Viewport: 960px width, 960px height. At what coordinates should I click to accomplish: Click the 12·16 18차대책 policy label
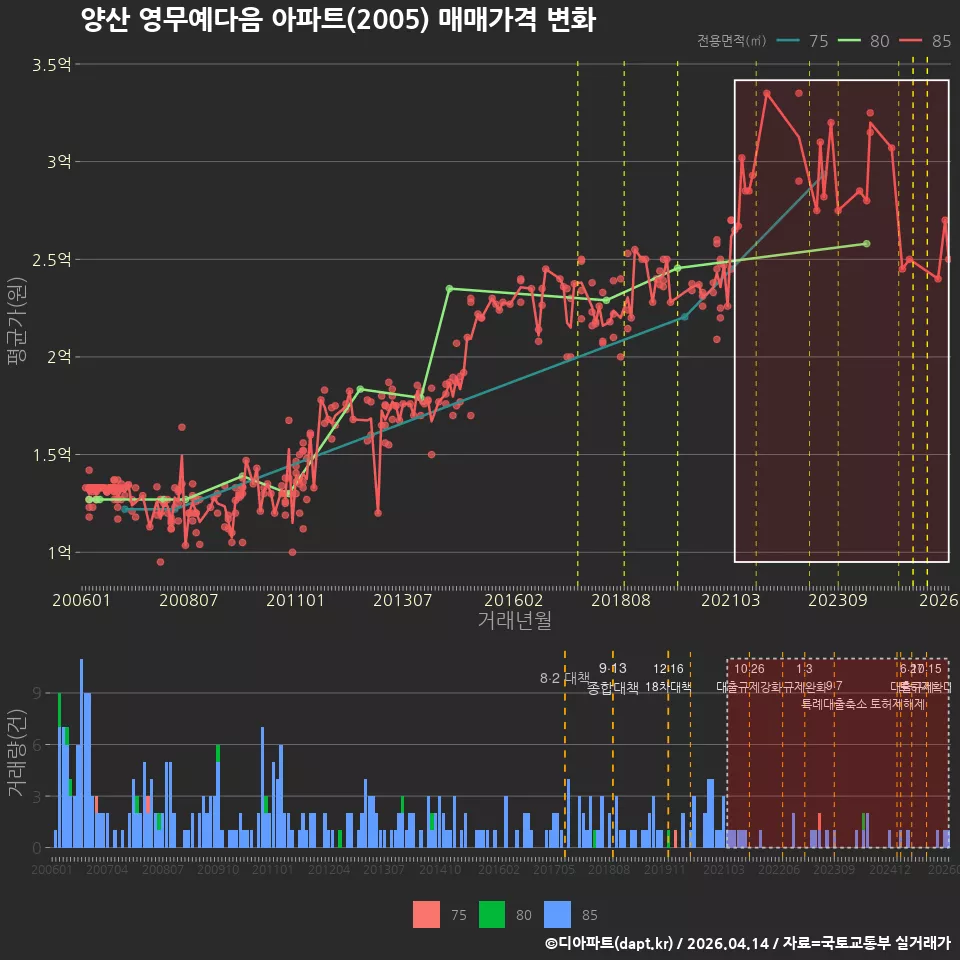click(668, 678)
